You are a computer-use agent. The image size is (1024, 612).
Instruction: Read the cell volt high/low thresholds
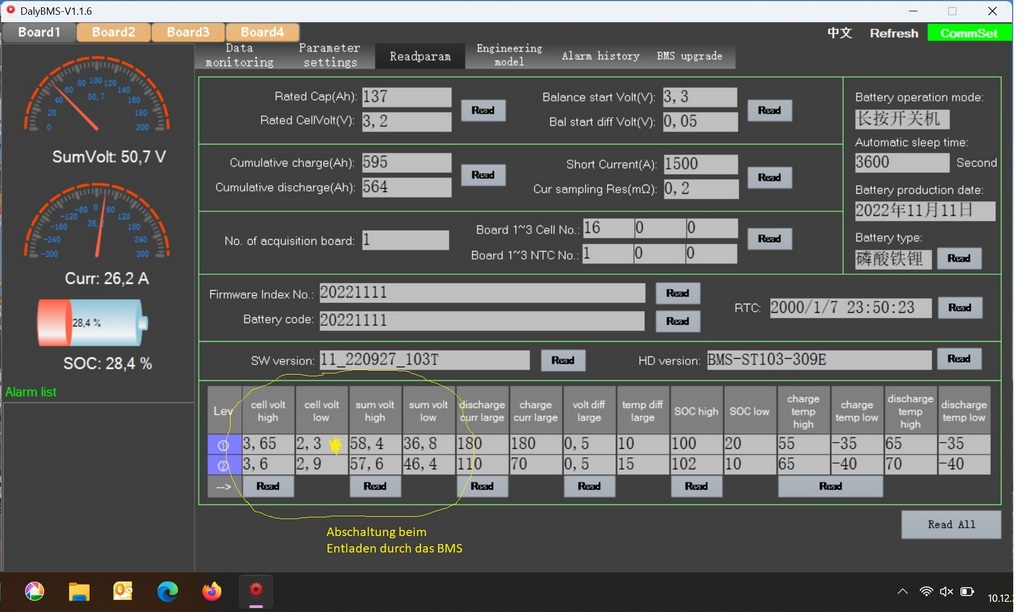(268, 487)
